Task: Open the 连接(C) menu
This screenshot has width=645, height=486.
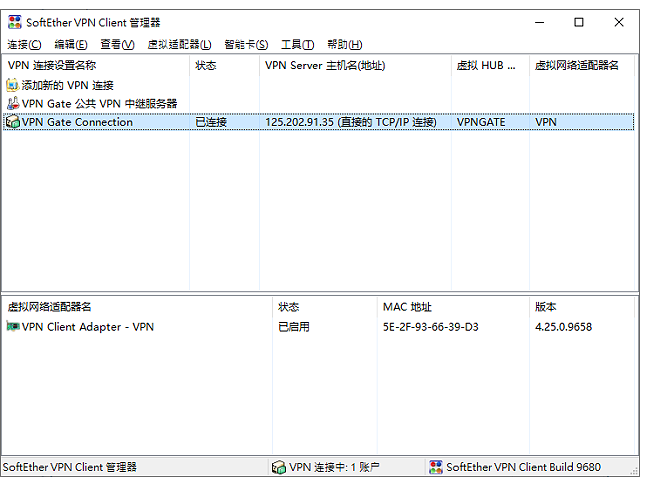Action: tap(24, 44)
